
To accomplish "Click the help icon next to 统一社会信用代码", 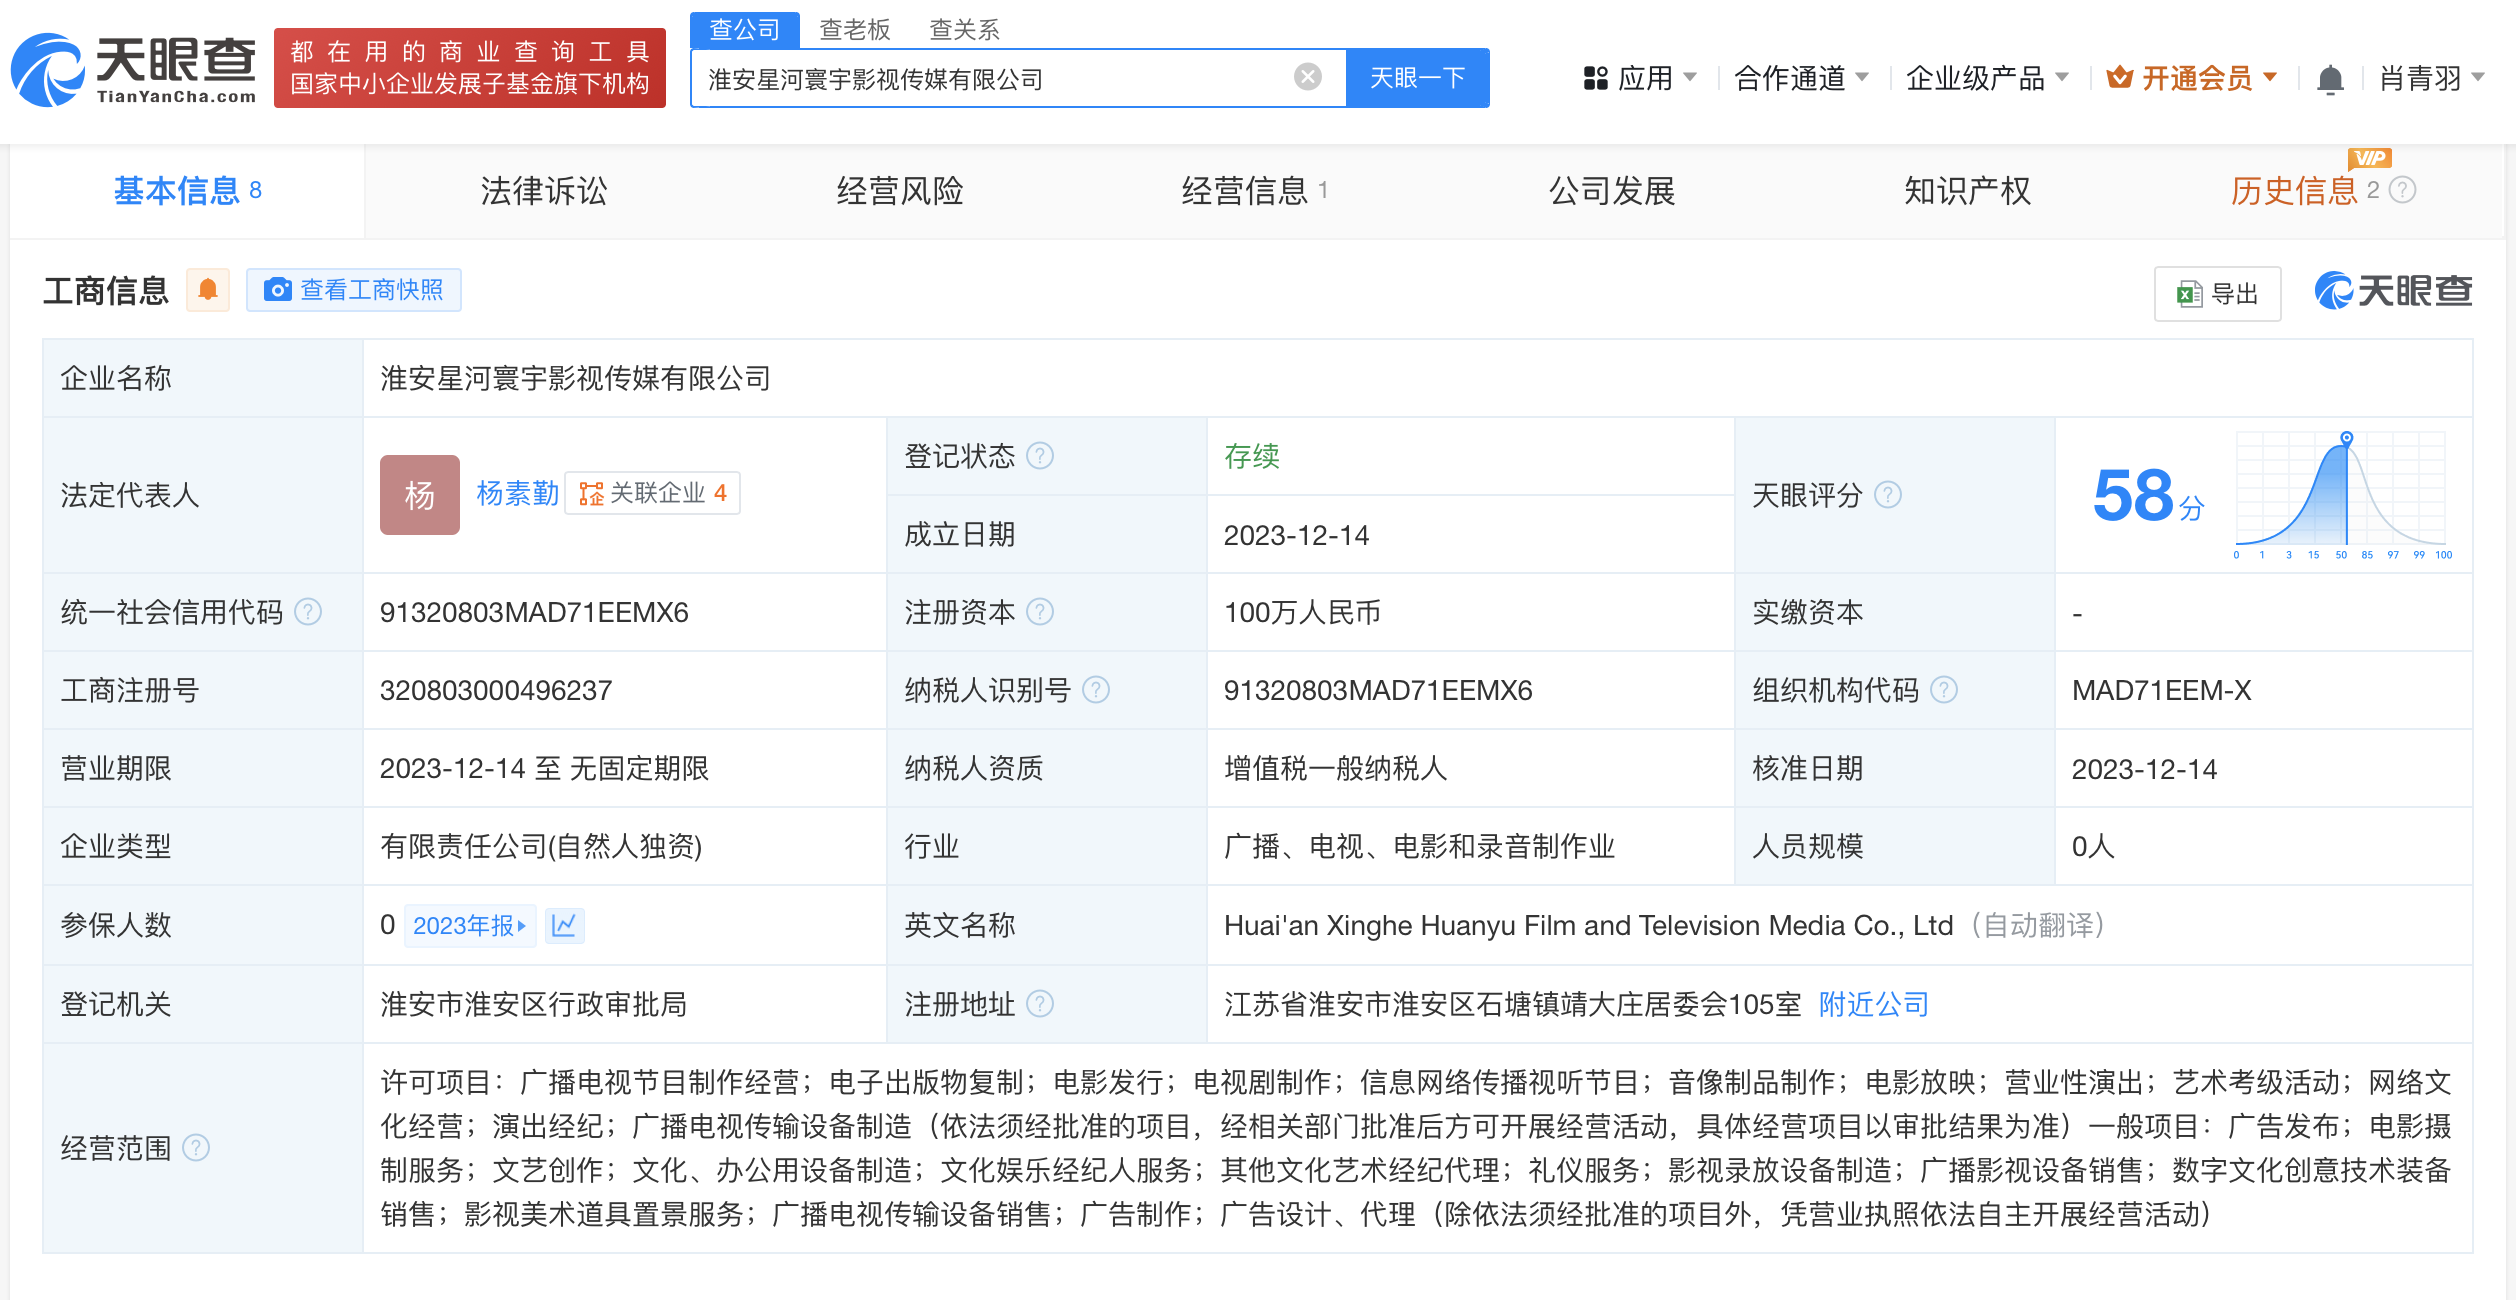I will (x=309, y=612).
